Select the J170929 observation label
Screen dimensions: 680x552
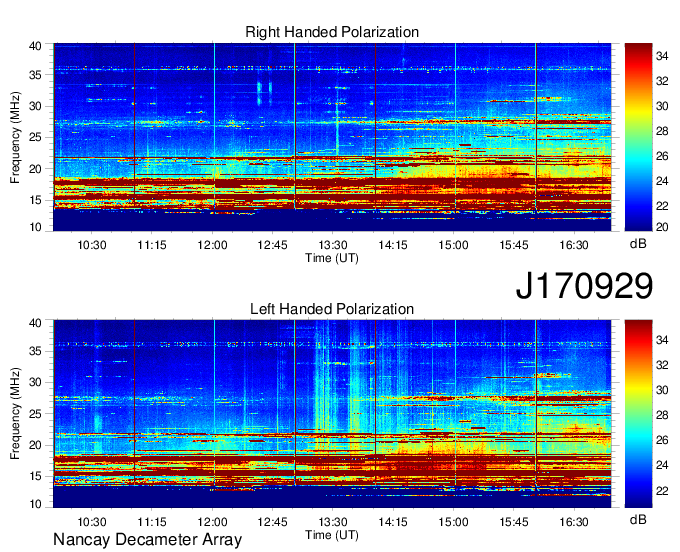coord(584,286)
